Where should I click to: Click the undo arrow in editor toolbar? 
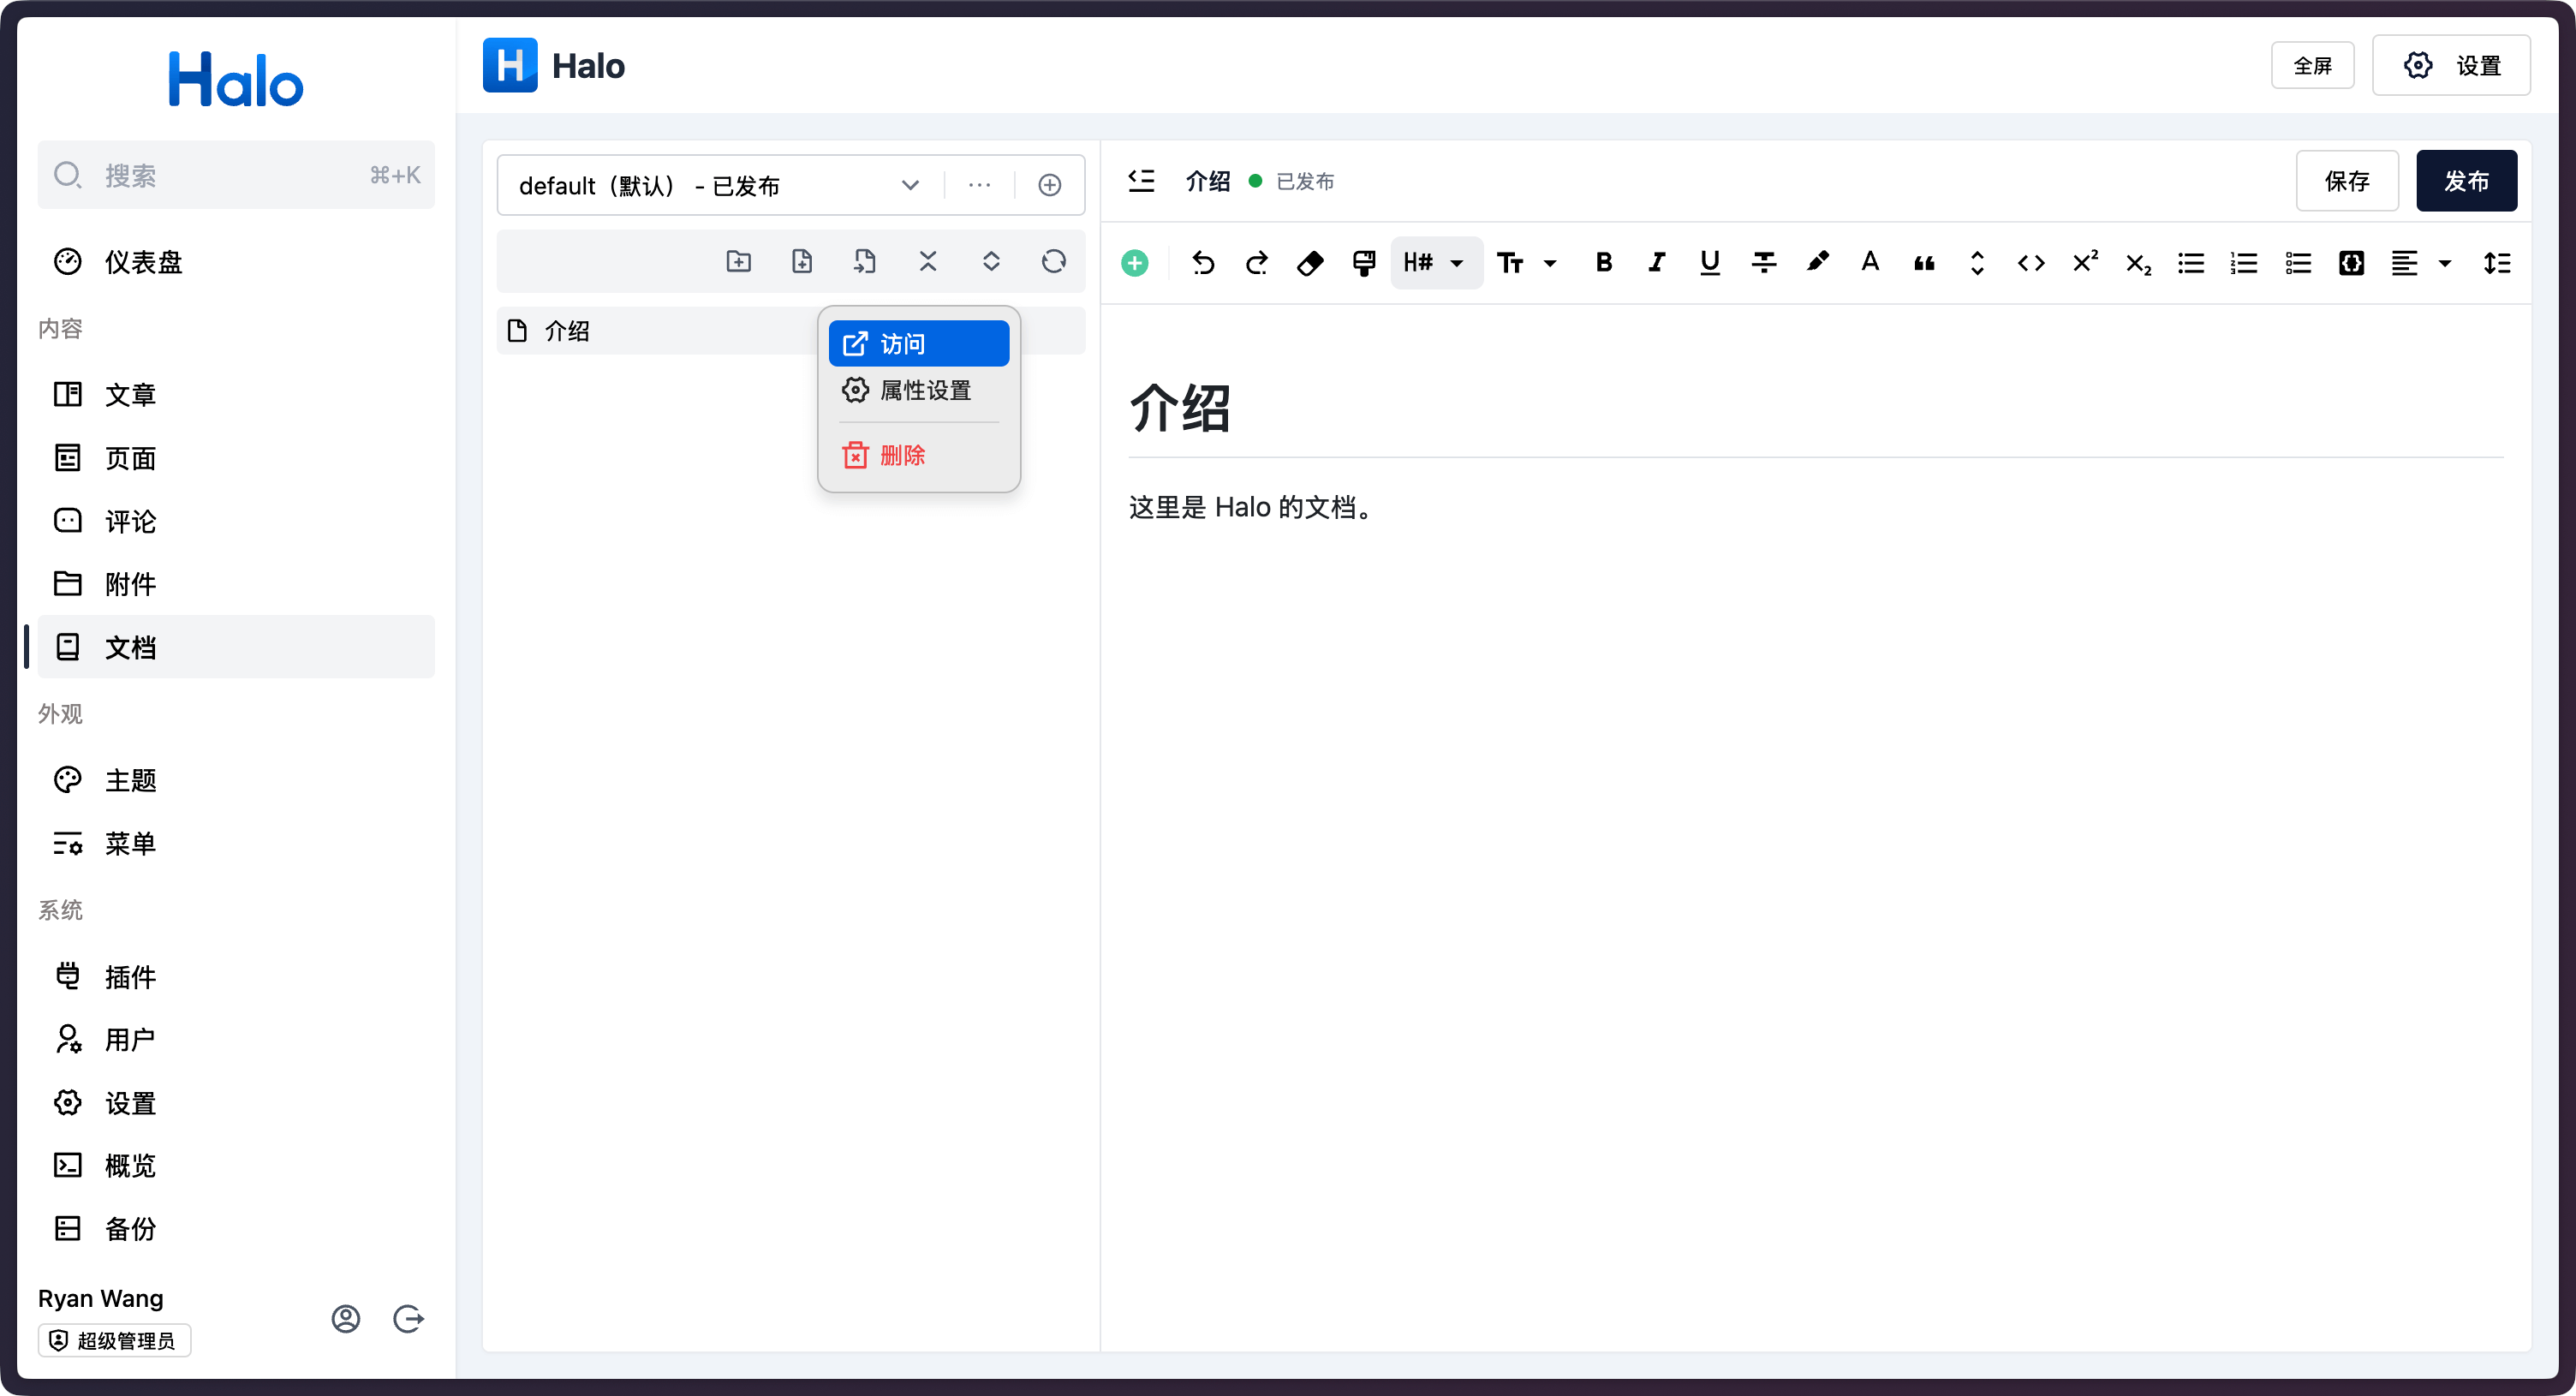click(x=1203, y=263)
